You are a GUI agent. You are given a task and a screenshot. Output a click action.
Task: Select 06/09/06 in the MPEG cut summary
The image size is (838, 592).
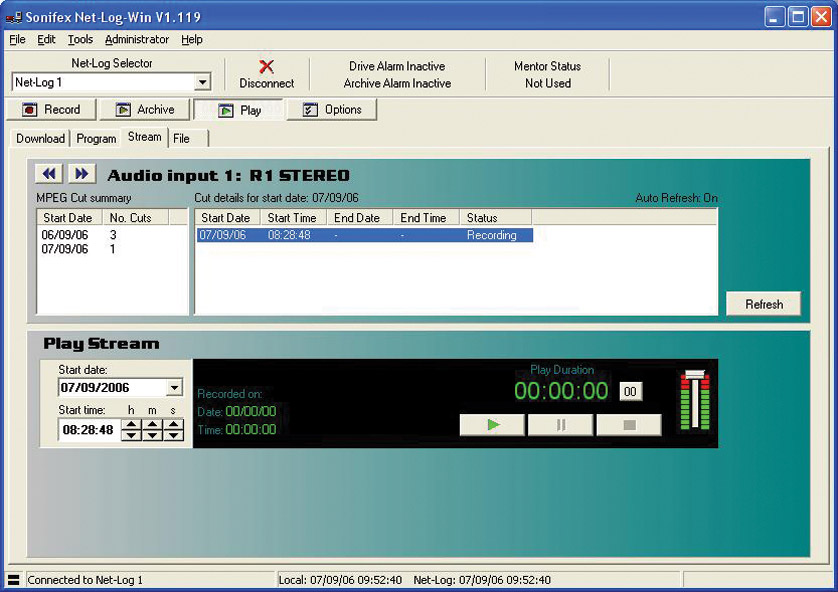click(65, 235)
